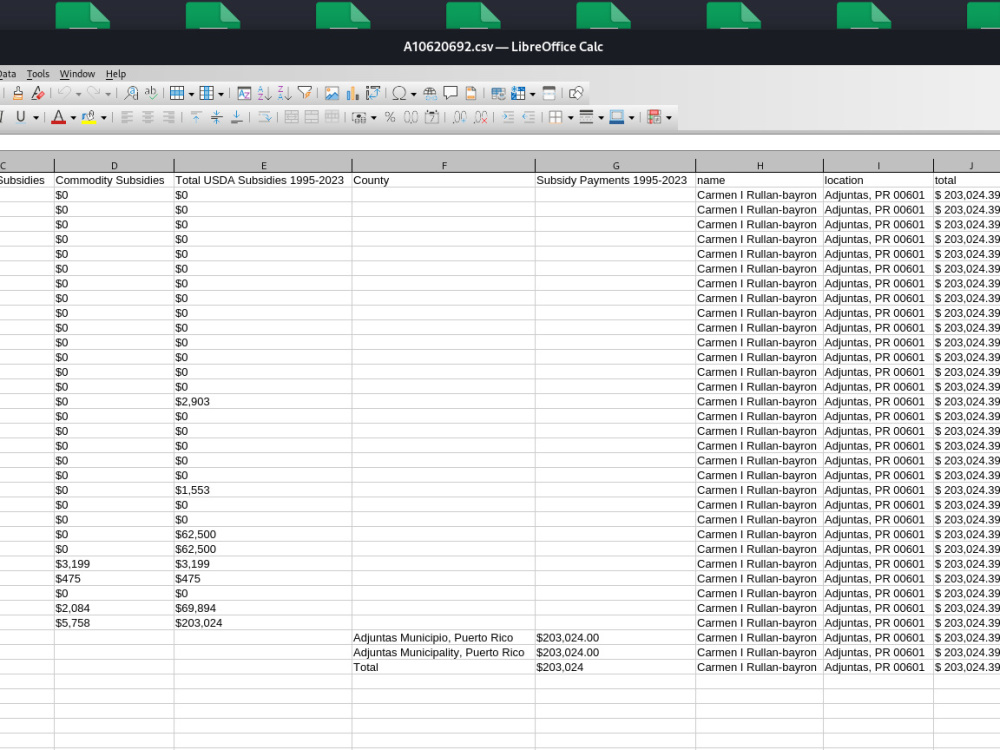Click the Freeze Rows and Columns icon
The image size is (1000, 750).
coord(518,94)
